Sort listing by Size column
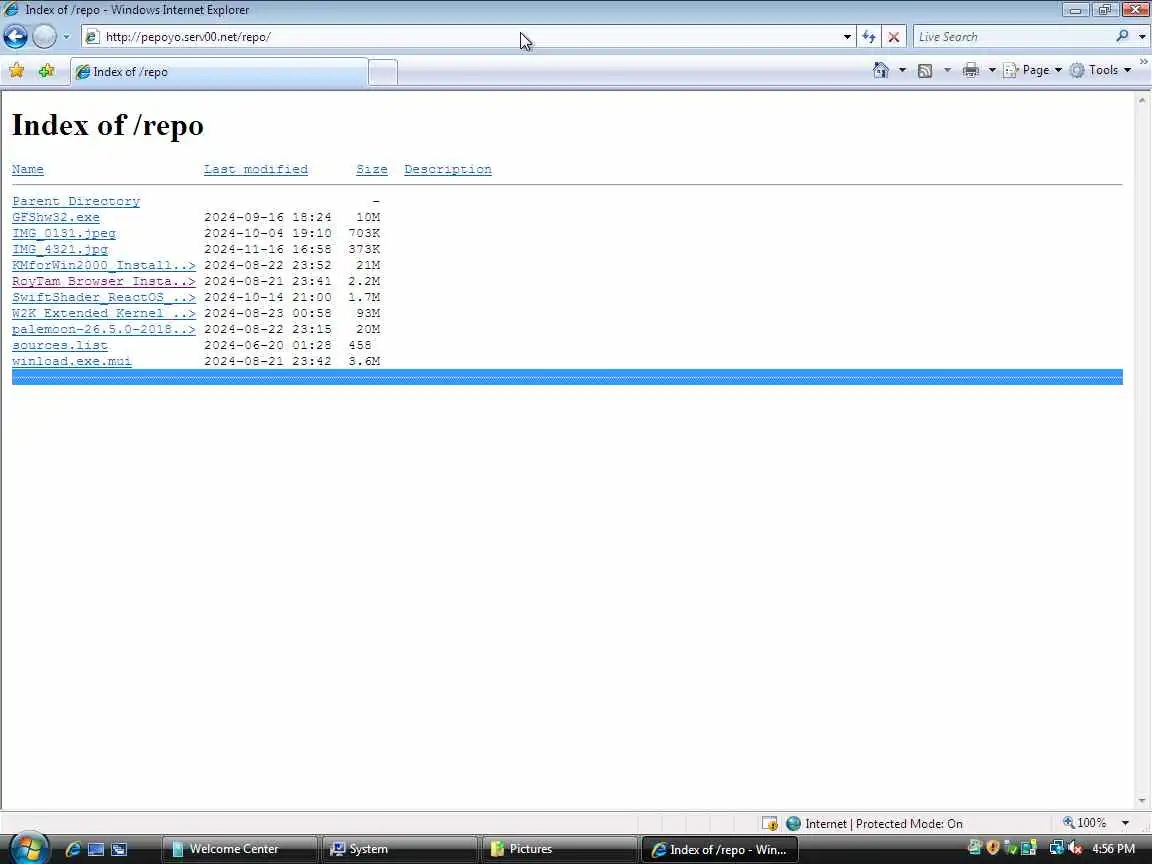Screen dimensions: 1152x864 [372, 169]
